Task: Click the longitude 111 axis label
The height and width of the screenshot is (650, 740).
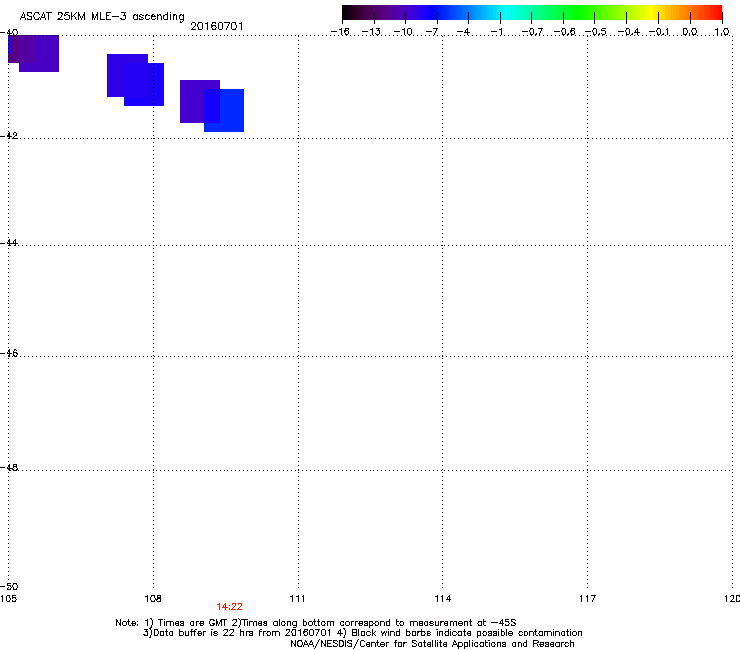Action: coord(297,599)
